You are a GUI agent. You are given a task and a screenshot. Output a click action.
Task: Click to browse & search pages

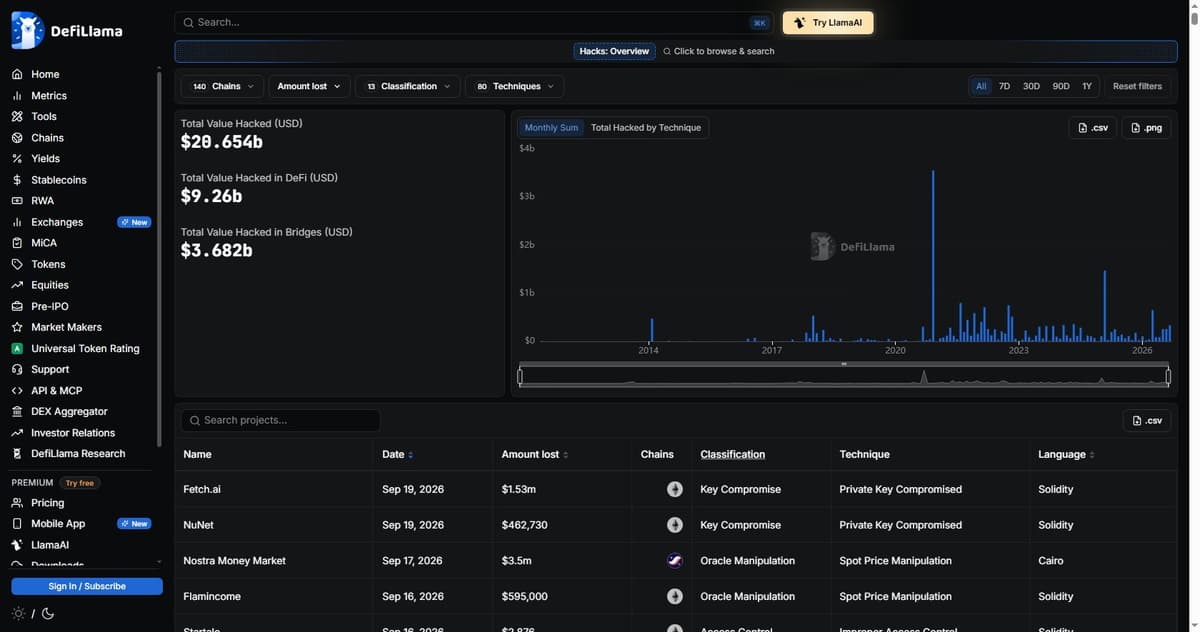tap(719, 51)
